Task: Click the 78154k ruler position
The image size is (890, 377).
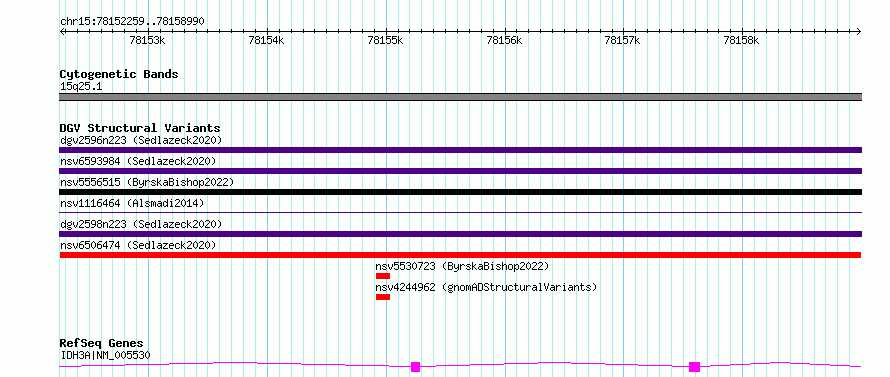Action: coord(267,40)
